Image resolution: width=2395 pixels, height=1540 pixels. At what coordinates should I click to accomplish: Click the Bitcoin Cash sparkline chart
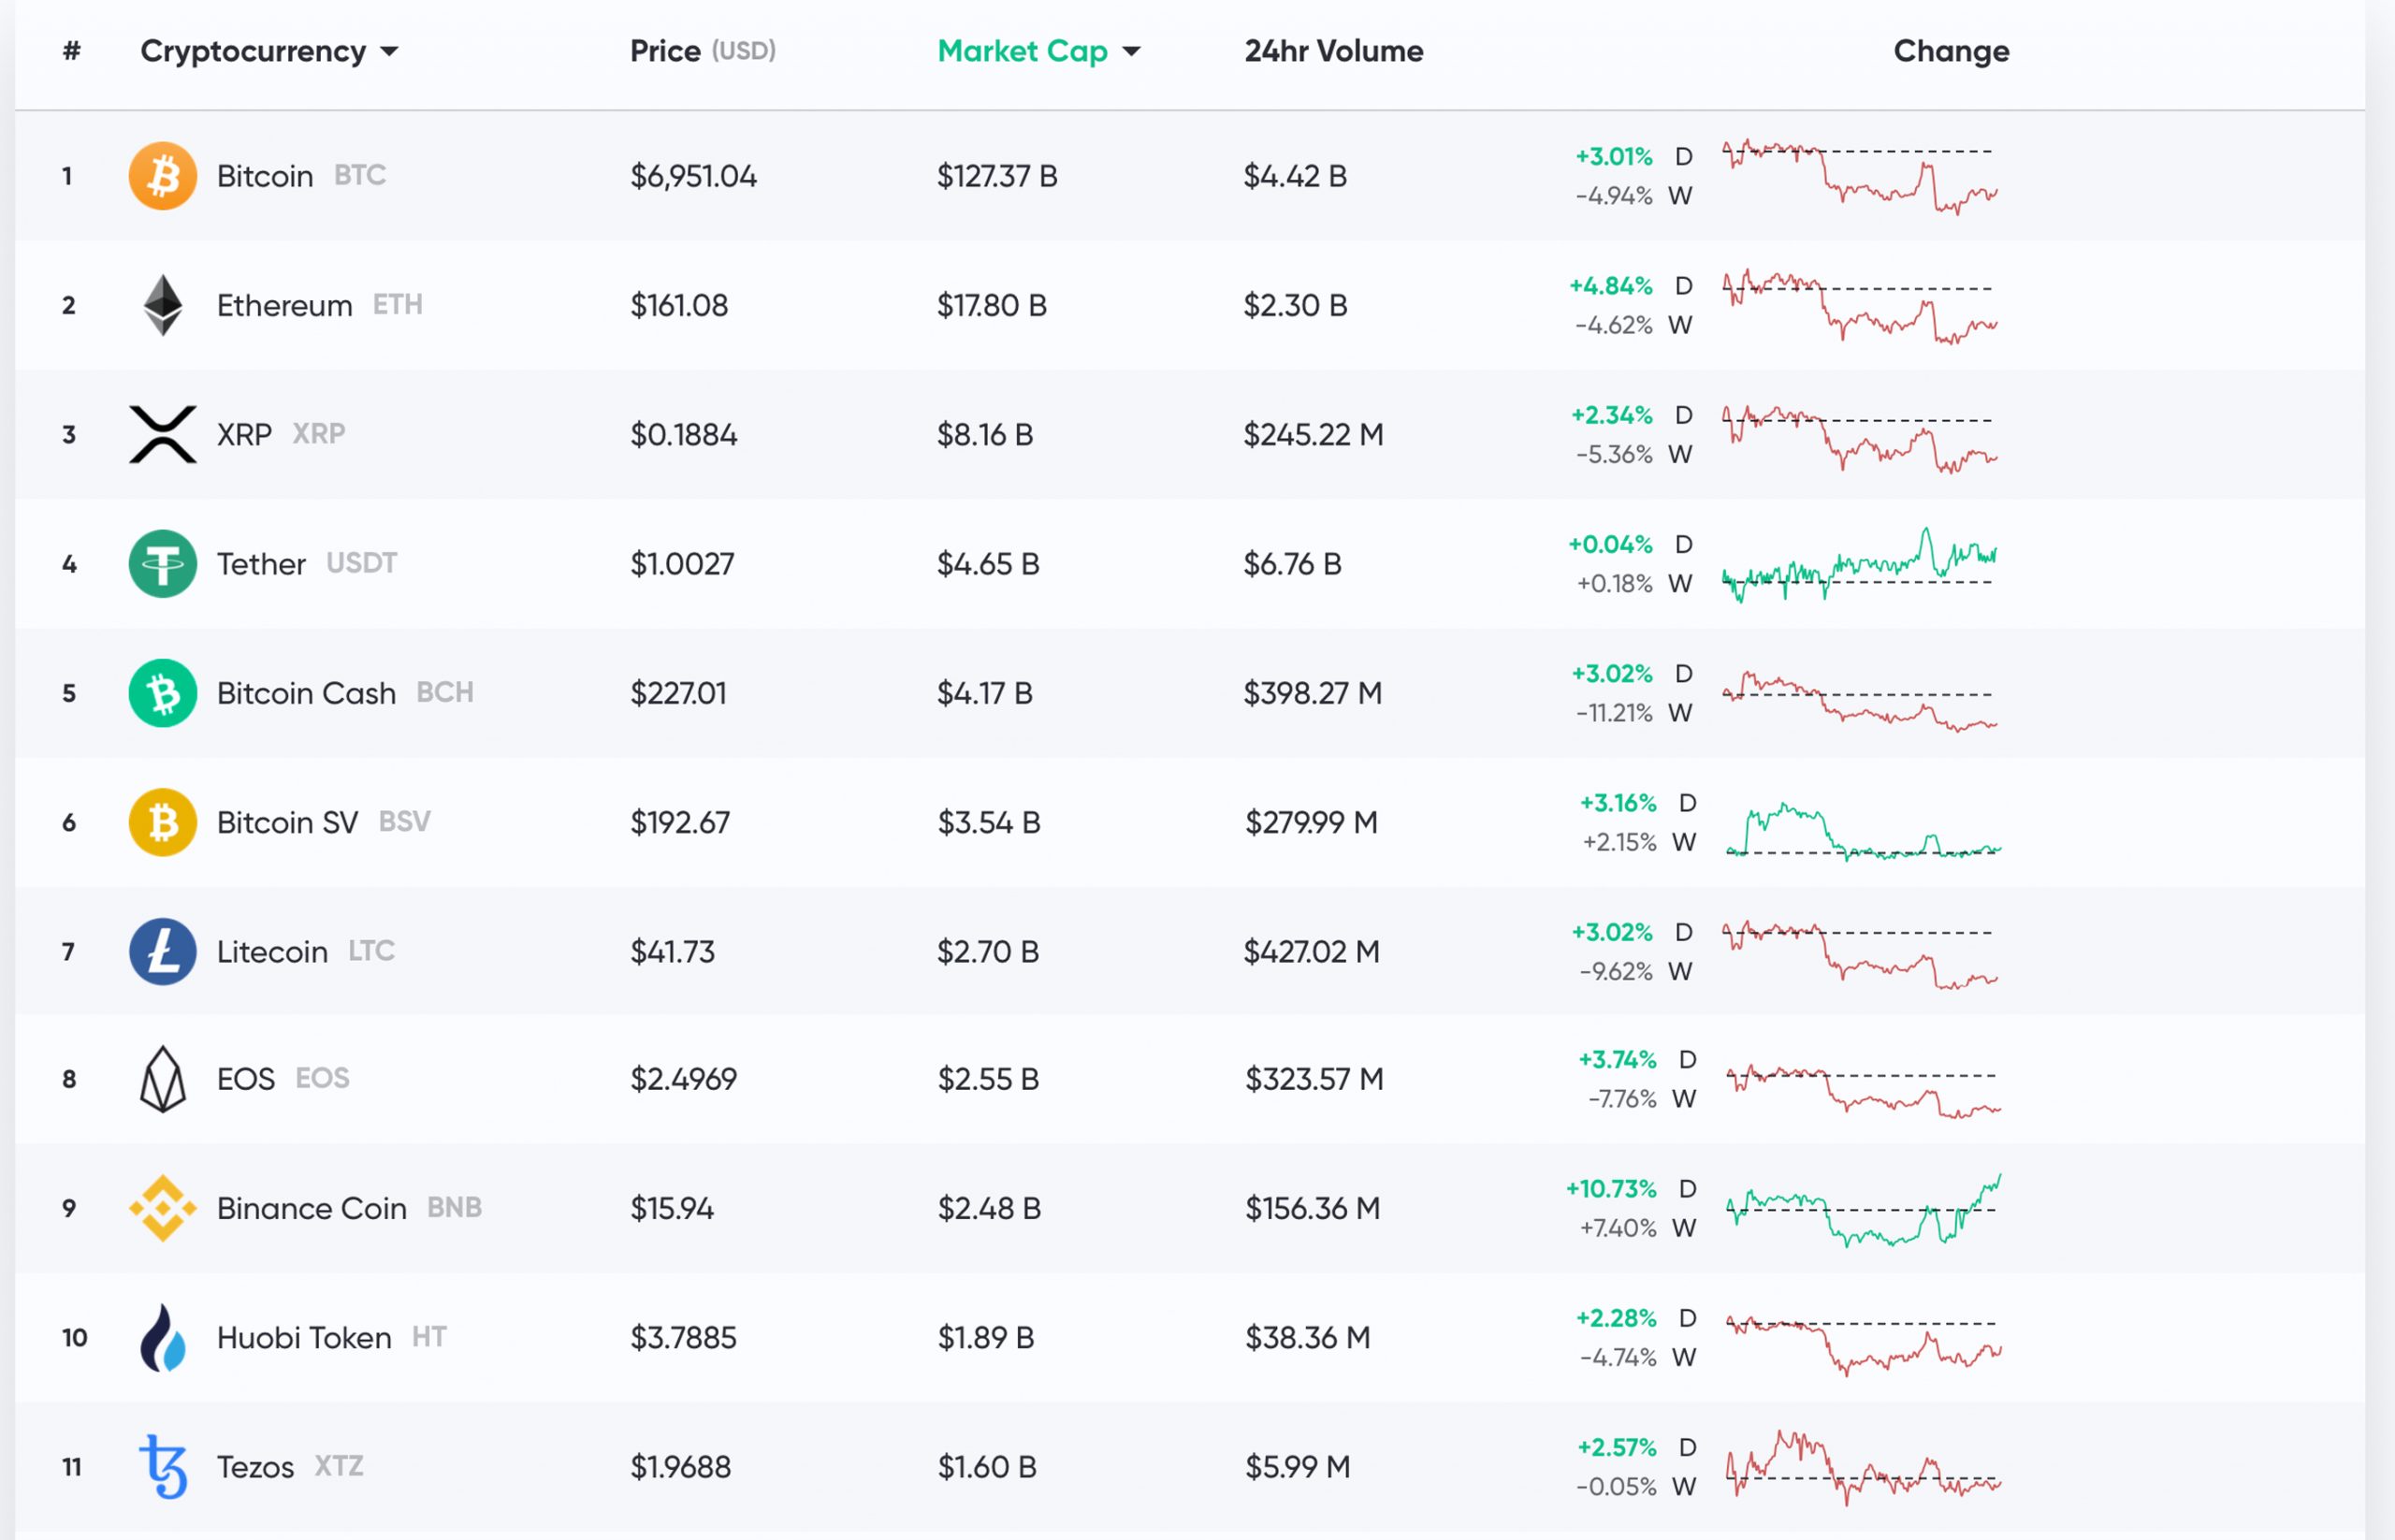[1860, 700]
